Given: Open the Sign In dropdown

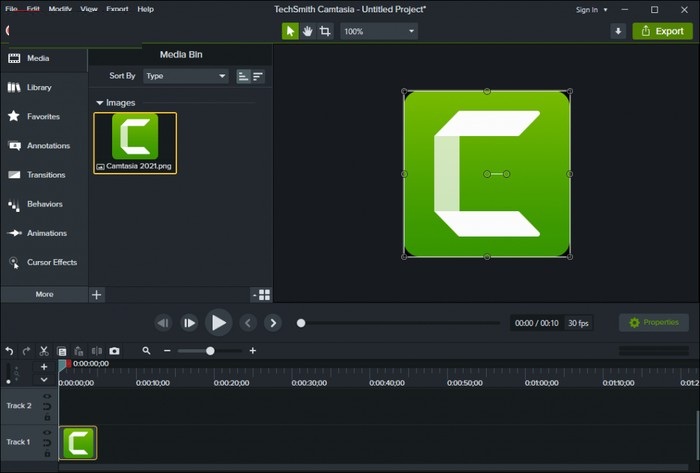Looking at the screenshot, I should (x=592, y=9).
